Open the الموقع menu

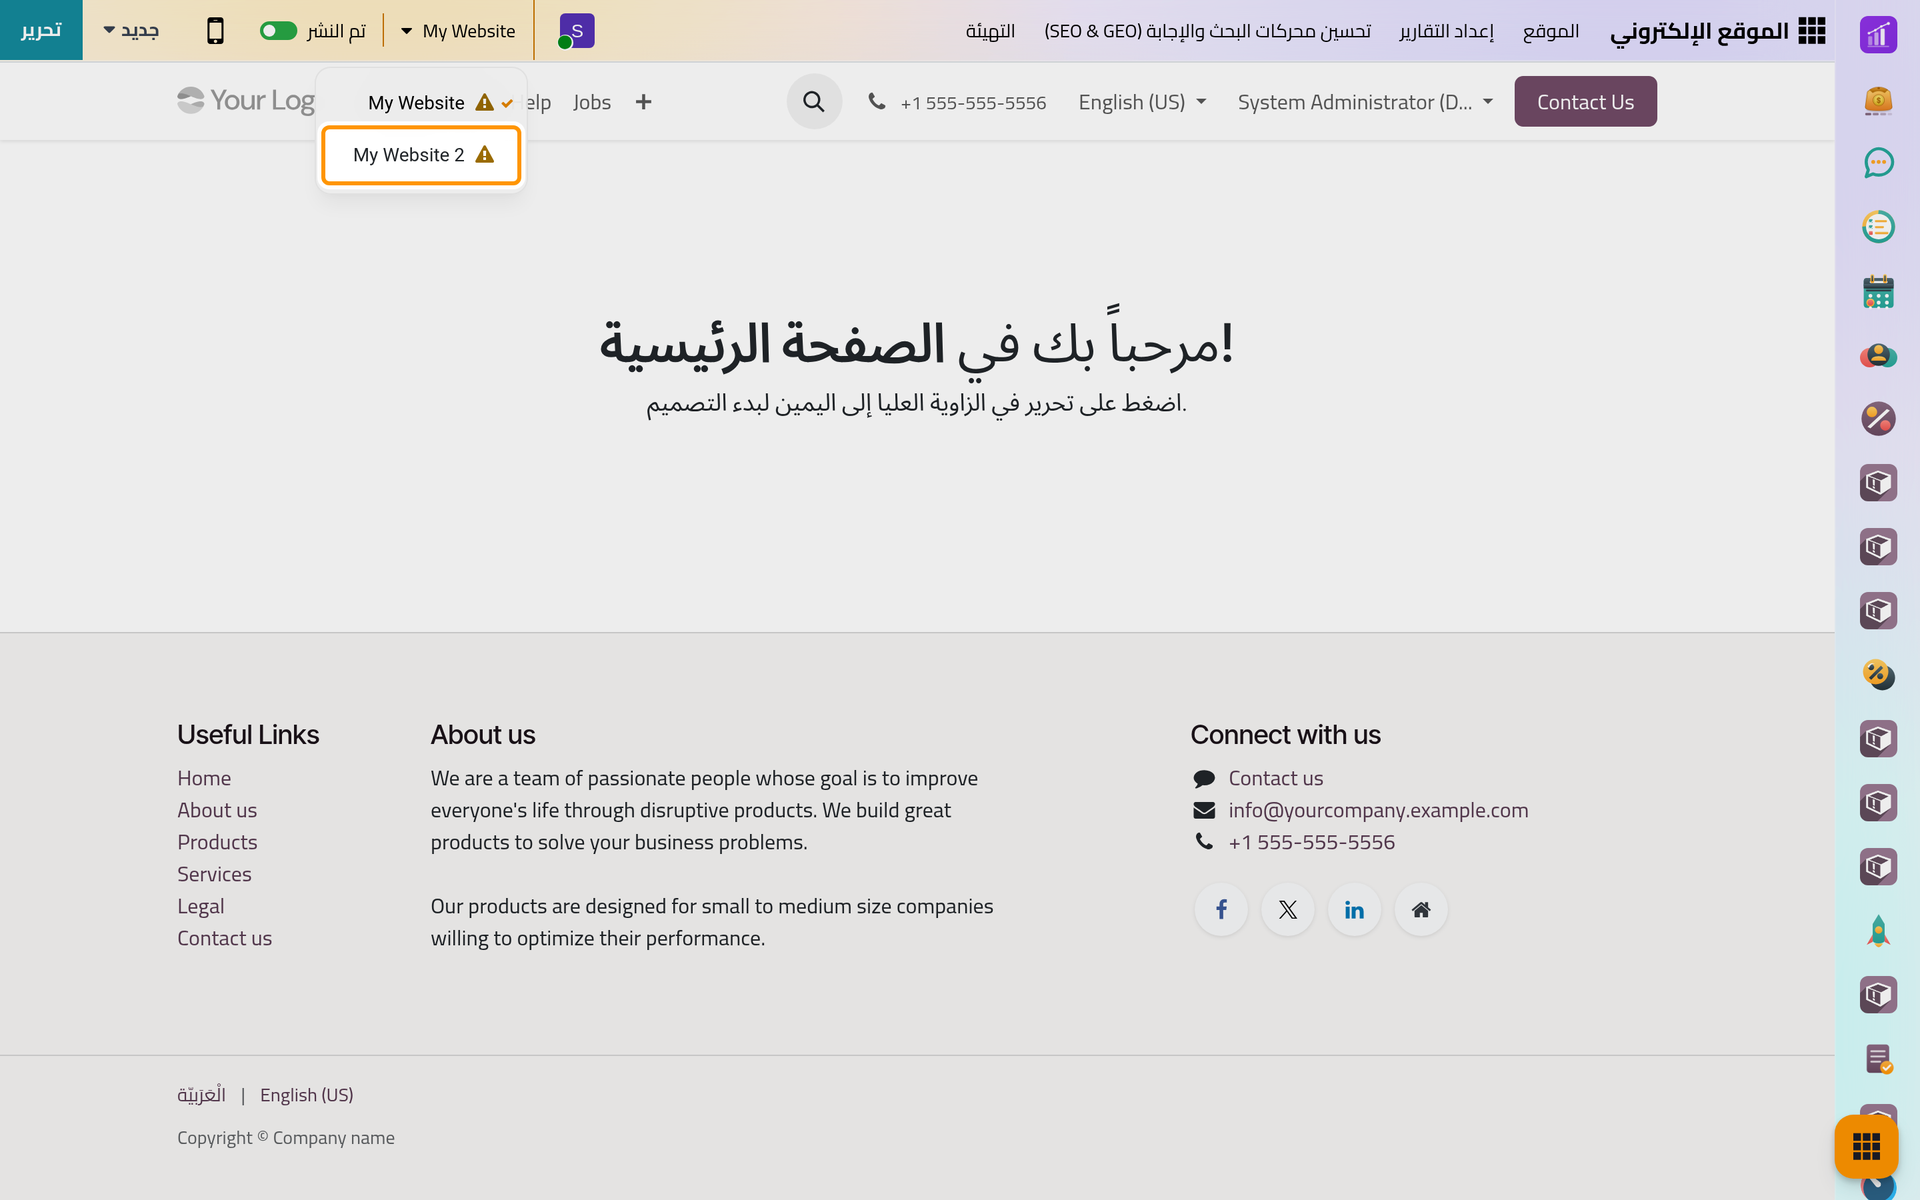click(x=1551, y=31)
